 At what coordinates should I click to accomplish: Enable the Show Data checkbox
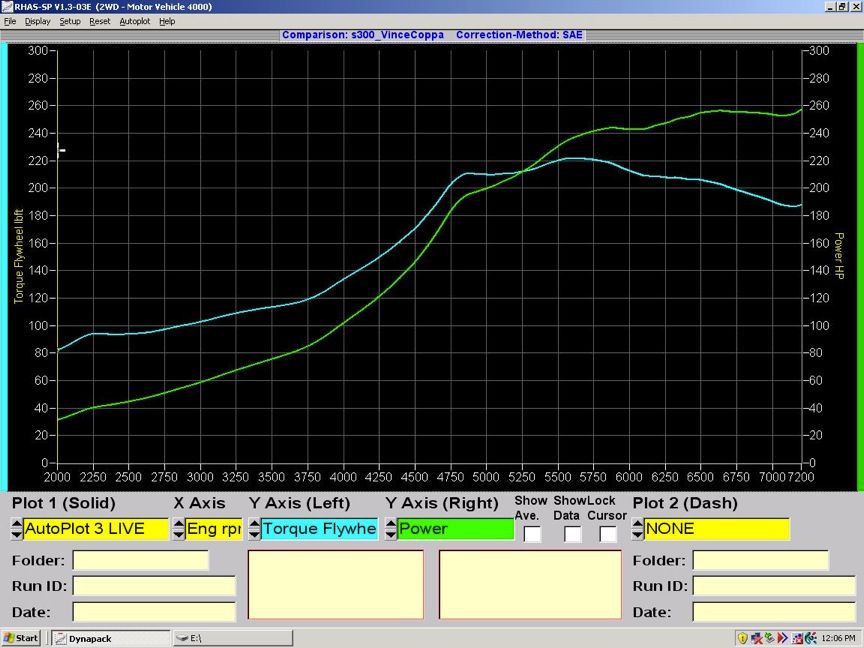click(572, 534)
